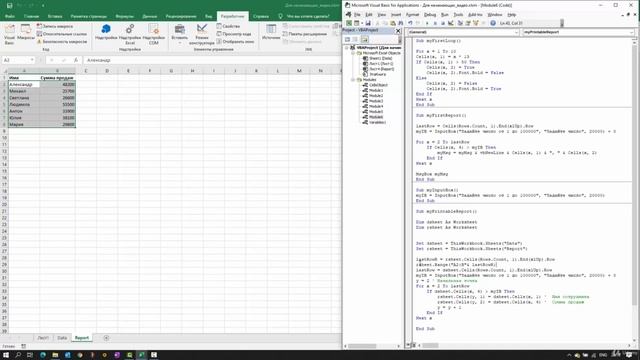Viewport: 640px width, 360px height.
Task: Close the Project - VBAProject pane
Action: pos(398,31)
